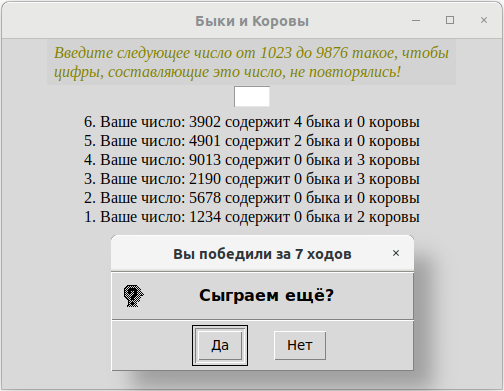This screenshot has width=504, height=391.
Task: Select guess 6 result line with 3902
Action: click(x=252, y=122)
